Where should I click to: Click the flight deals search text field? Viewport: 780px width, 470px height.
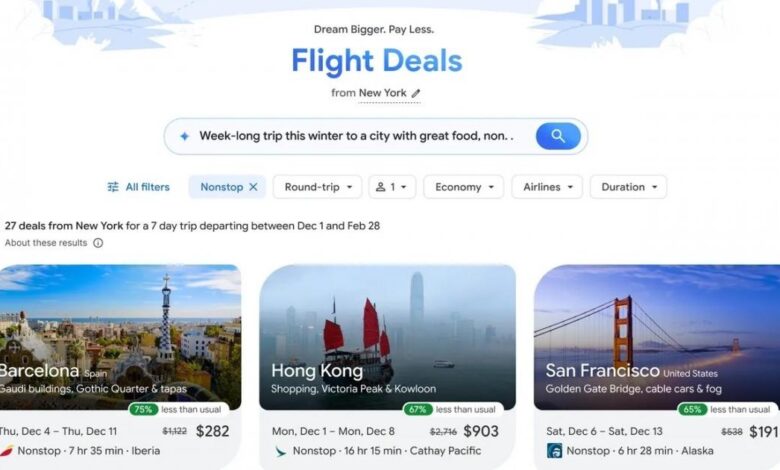pyautogui.click(x=356, y=136)
